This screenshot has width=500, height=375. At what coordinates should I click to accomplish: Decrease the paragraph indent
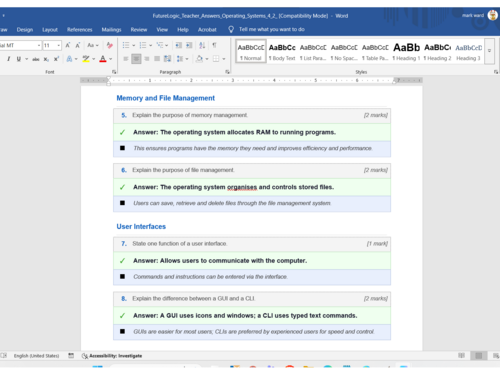click(179, 45)
